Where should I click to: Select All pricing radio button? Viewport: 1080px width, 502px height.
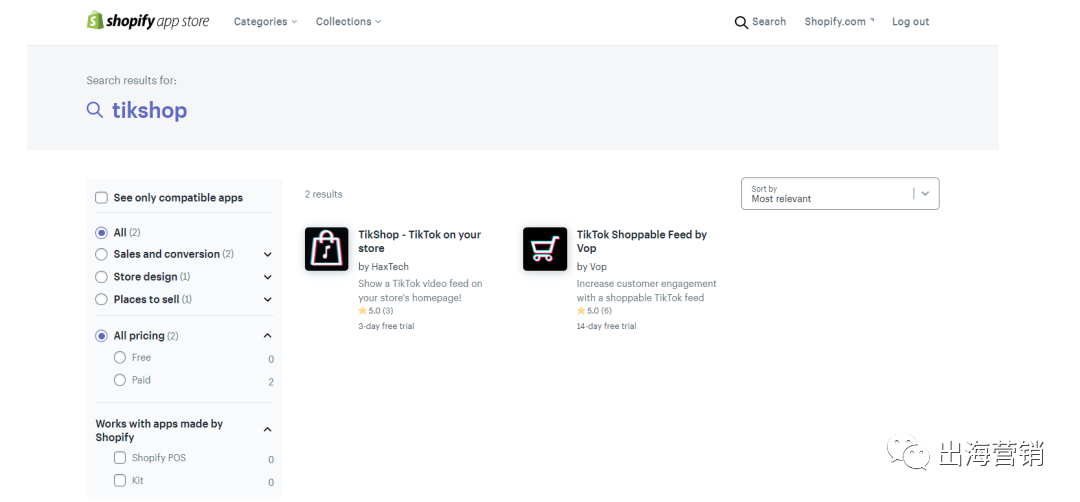(x=101, y=336)
